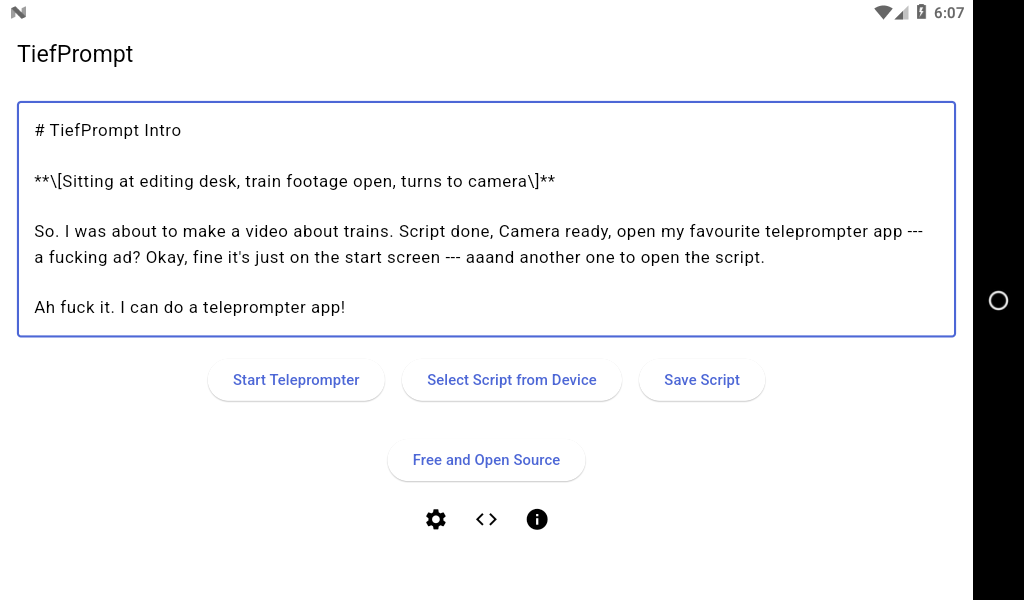The image size is (1024, 600).
Task: Open the Free and Open Source button
Action: [486, 460]
